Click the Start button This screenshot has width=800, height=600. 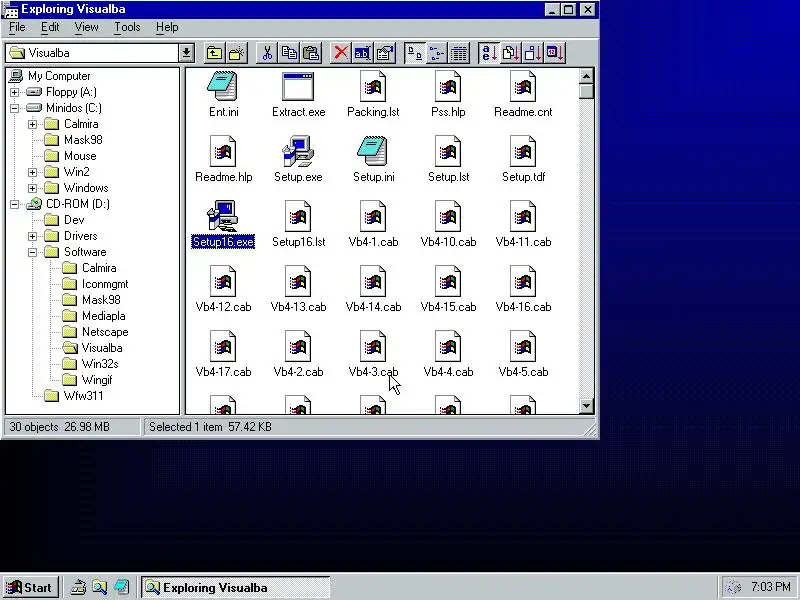(30, 587)
